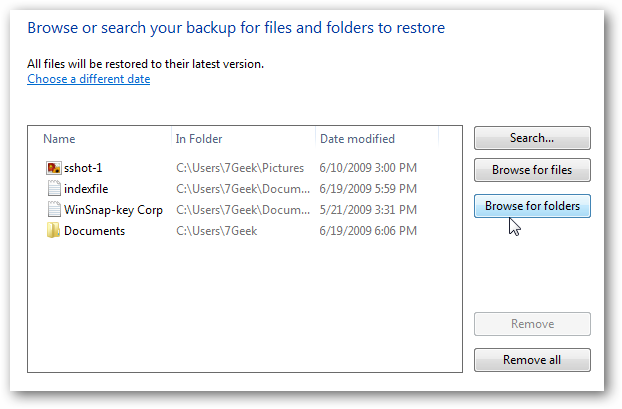Sort by the Name column header

click(59, 139)
